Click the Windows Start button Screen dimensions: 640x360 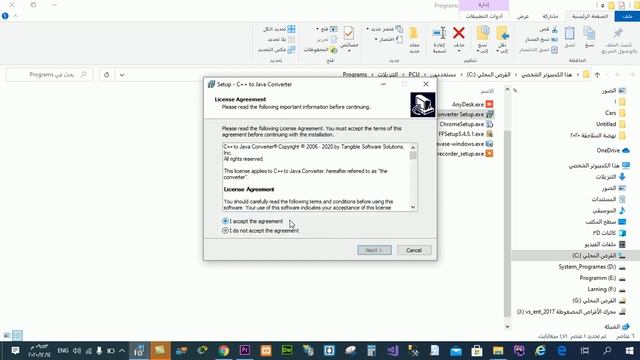click(629, 351)
